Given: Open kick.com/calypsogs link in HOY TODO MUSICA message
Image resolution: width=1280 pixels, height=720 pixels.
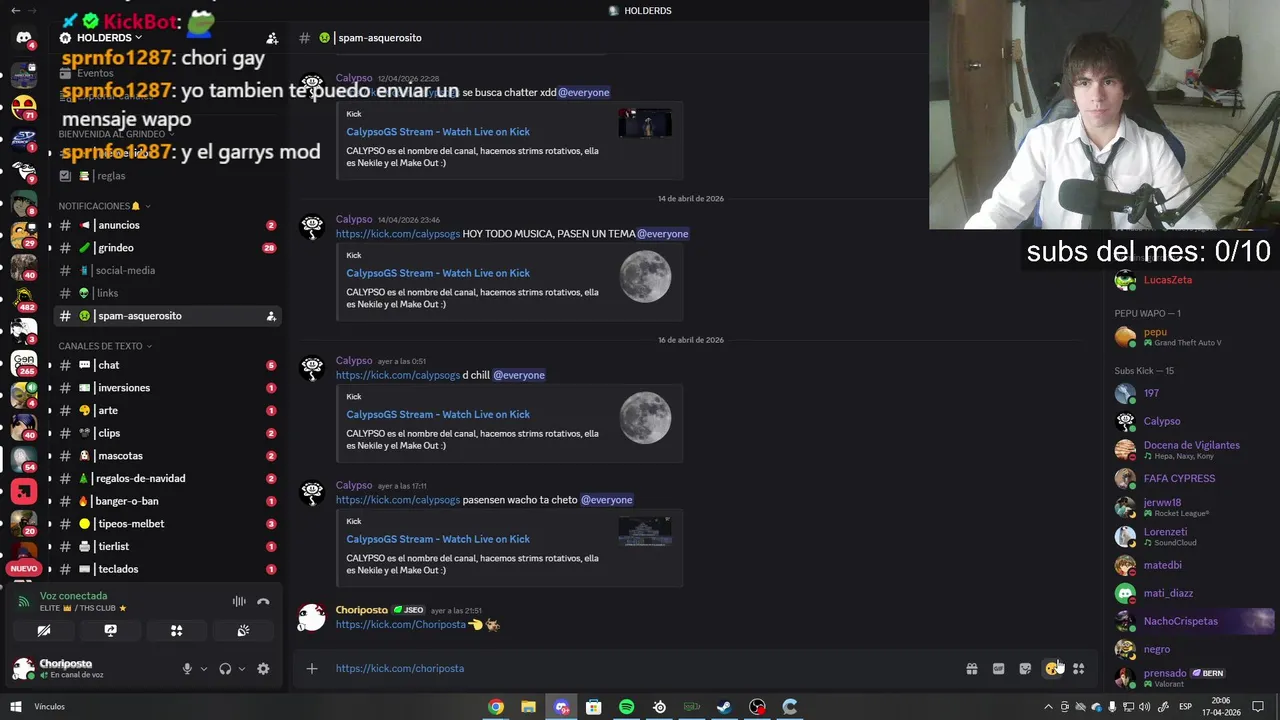Looking at the screenshot, I should pos(398,234).
